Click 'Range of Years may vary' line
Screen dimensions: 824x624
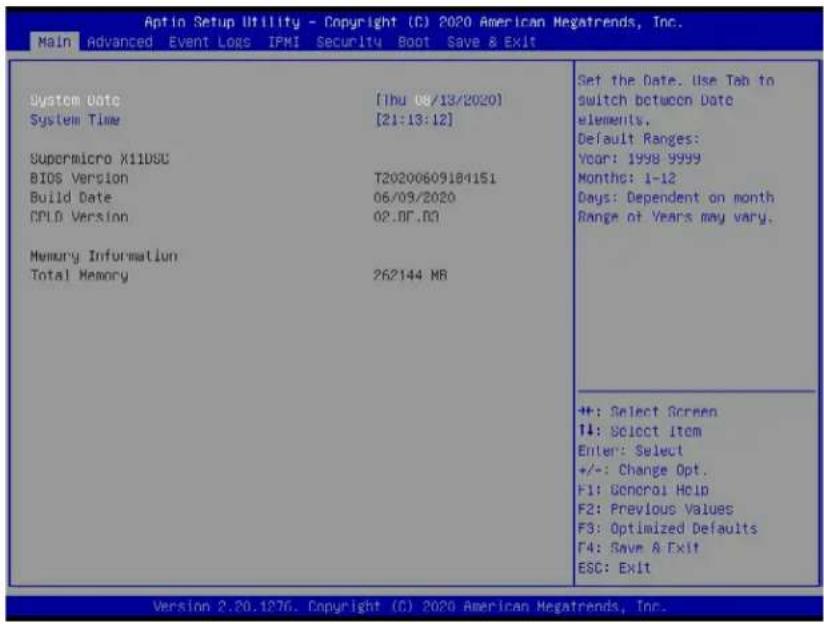(x=676, y=217)
